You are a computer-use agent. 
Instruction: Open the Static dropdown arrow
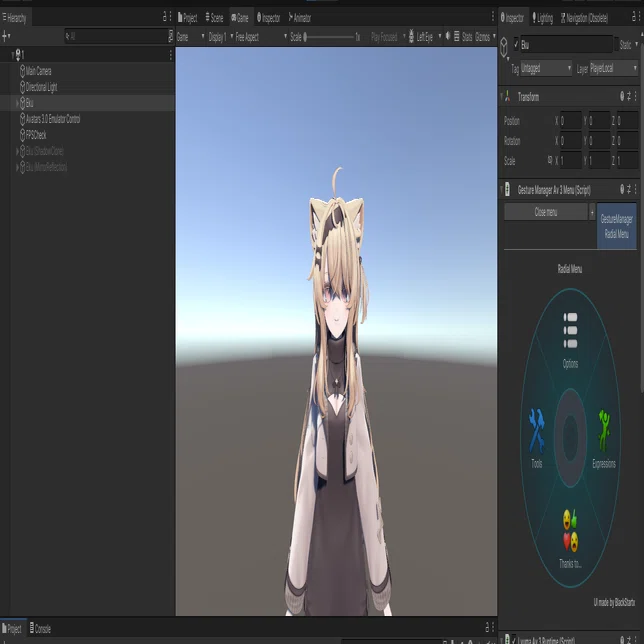point(637,44)
